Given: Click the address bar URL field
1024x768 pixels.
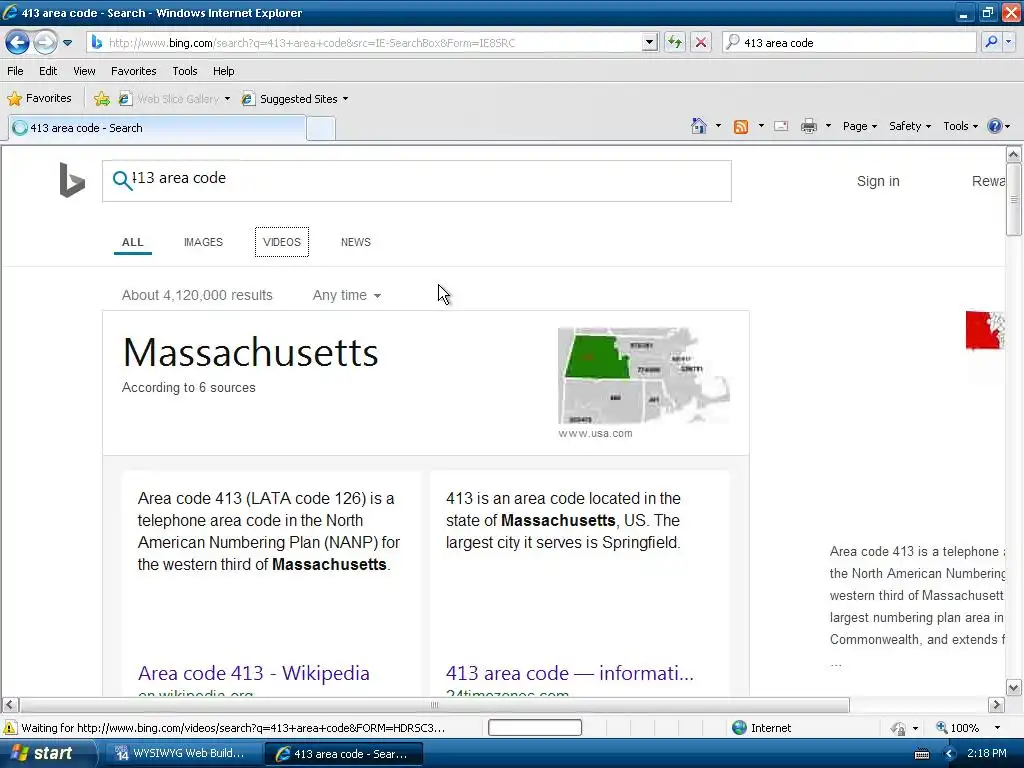Looking at the screenshot, I should point(366,42).
